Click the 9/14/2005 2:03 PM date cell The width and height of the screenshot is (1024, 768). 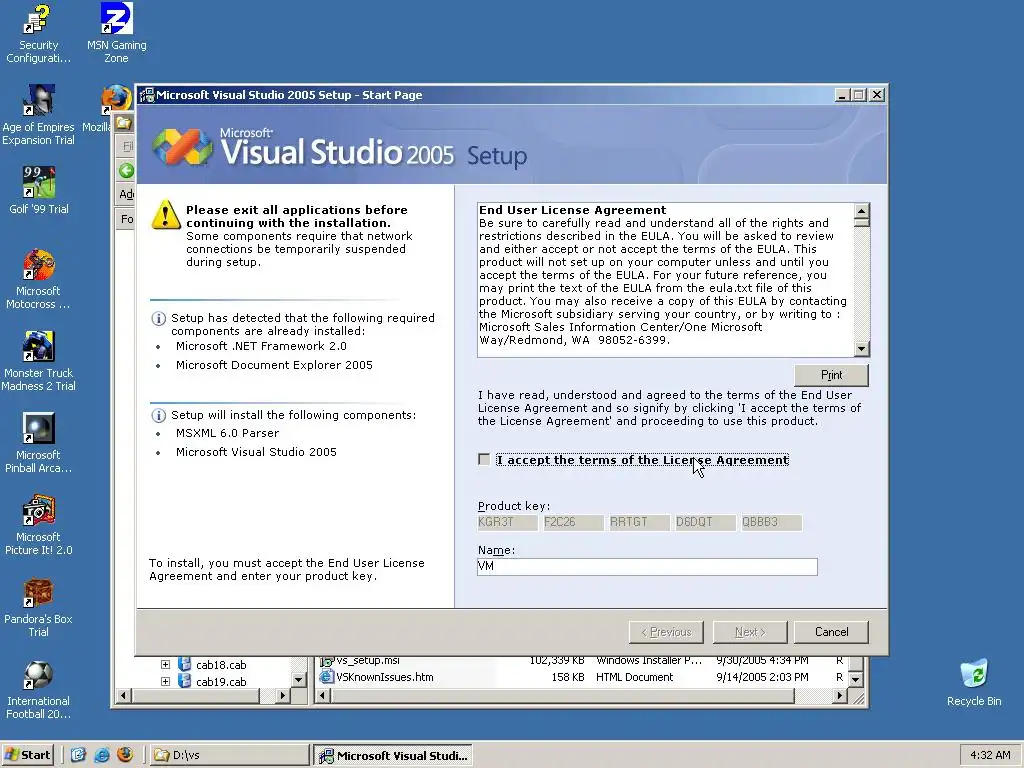click(762, 677)
